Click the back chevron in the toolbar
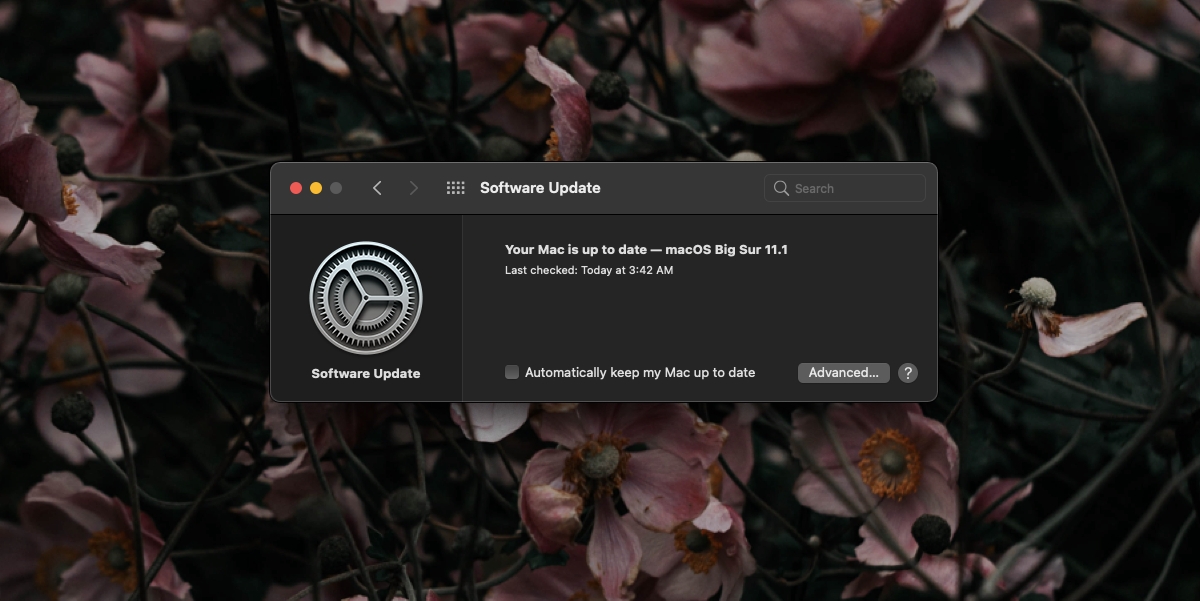The height and width of the screenshot is (601, 1200). click(377, 188)
